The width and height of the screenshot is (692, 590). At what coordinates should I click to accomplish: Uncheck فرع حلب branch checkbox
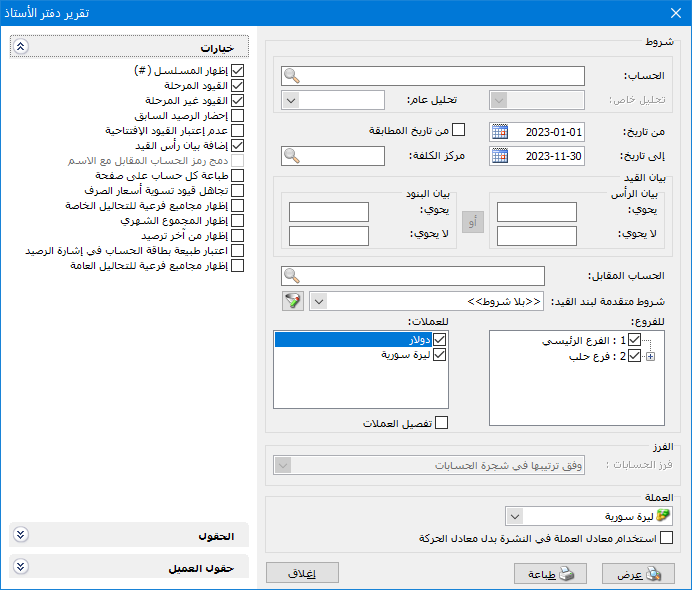pyautogui.click(x=634, y=356)
